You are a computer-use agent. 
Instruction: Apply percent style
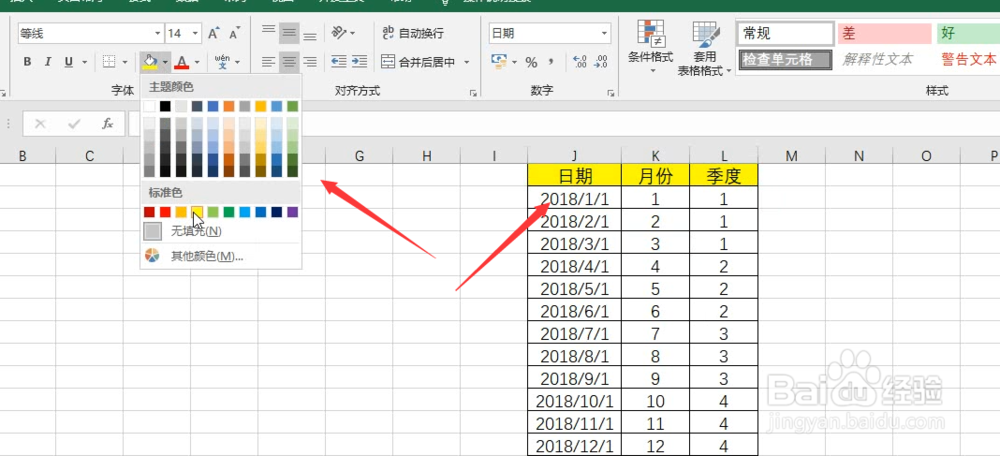(531, 62)
